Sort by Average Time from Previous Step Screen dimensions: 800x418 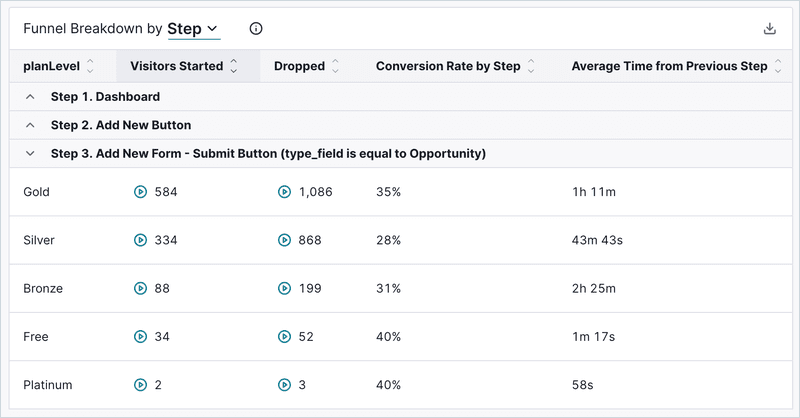click(x=777, y=67)
